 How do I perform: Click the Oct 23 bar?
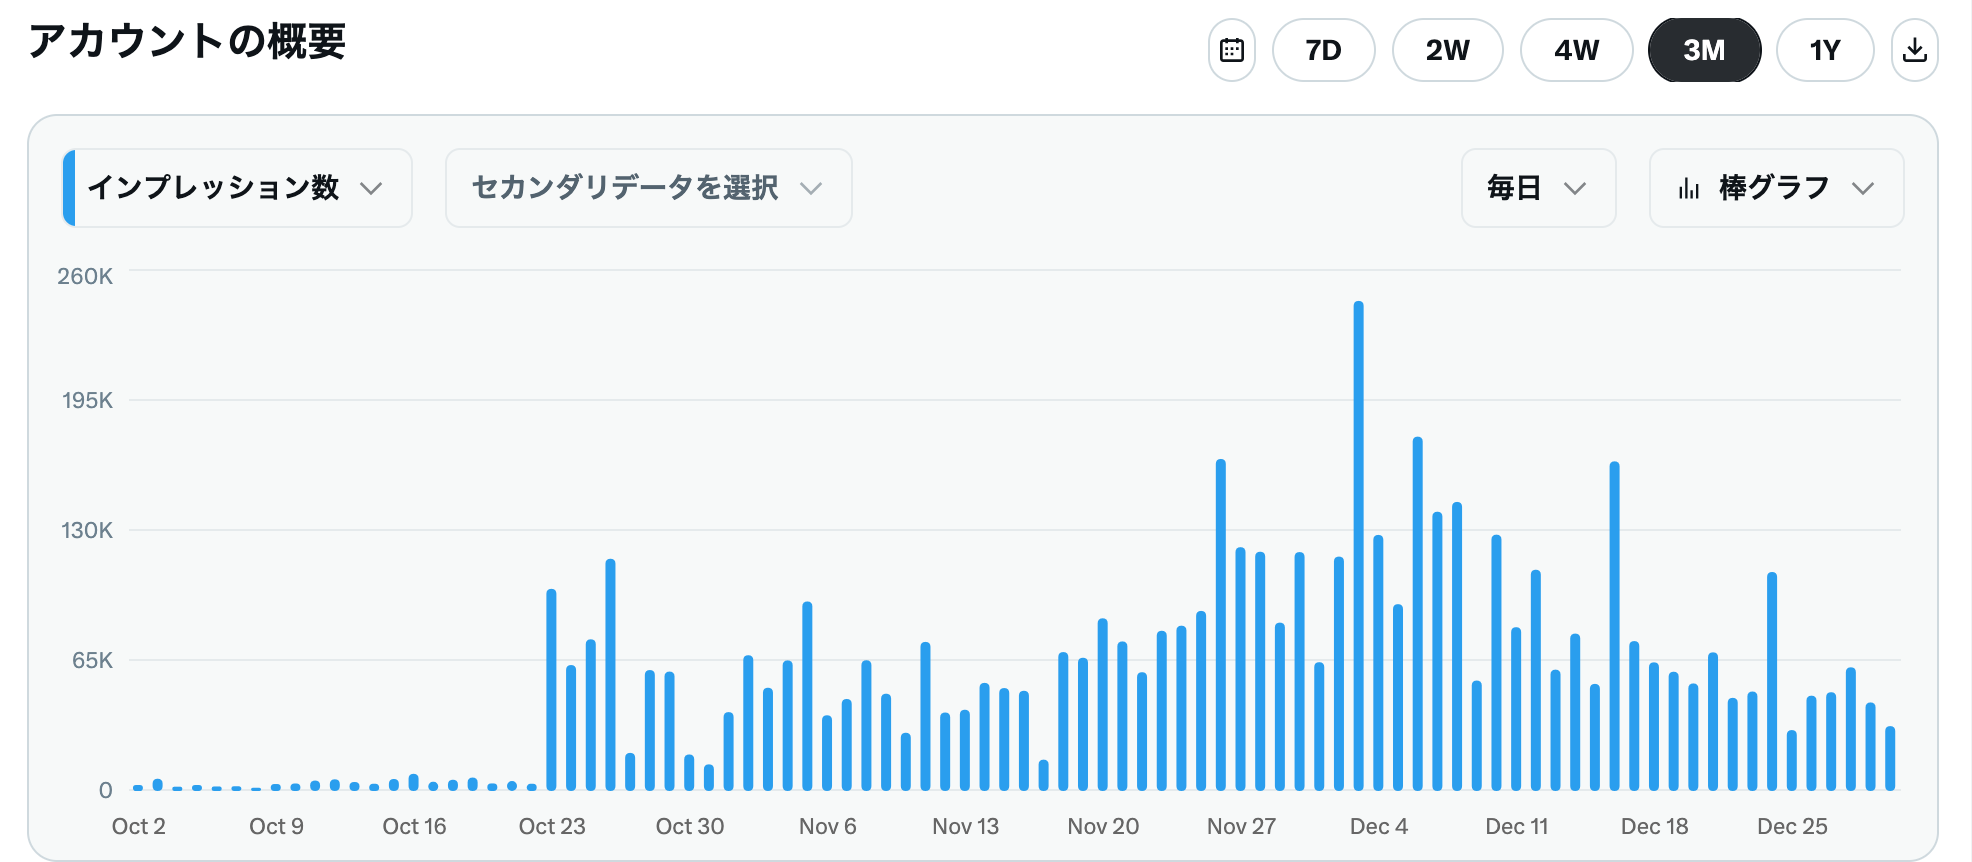pos(551,690)
